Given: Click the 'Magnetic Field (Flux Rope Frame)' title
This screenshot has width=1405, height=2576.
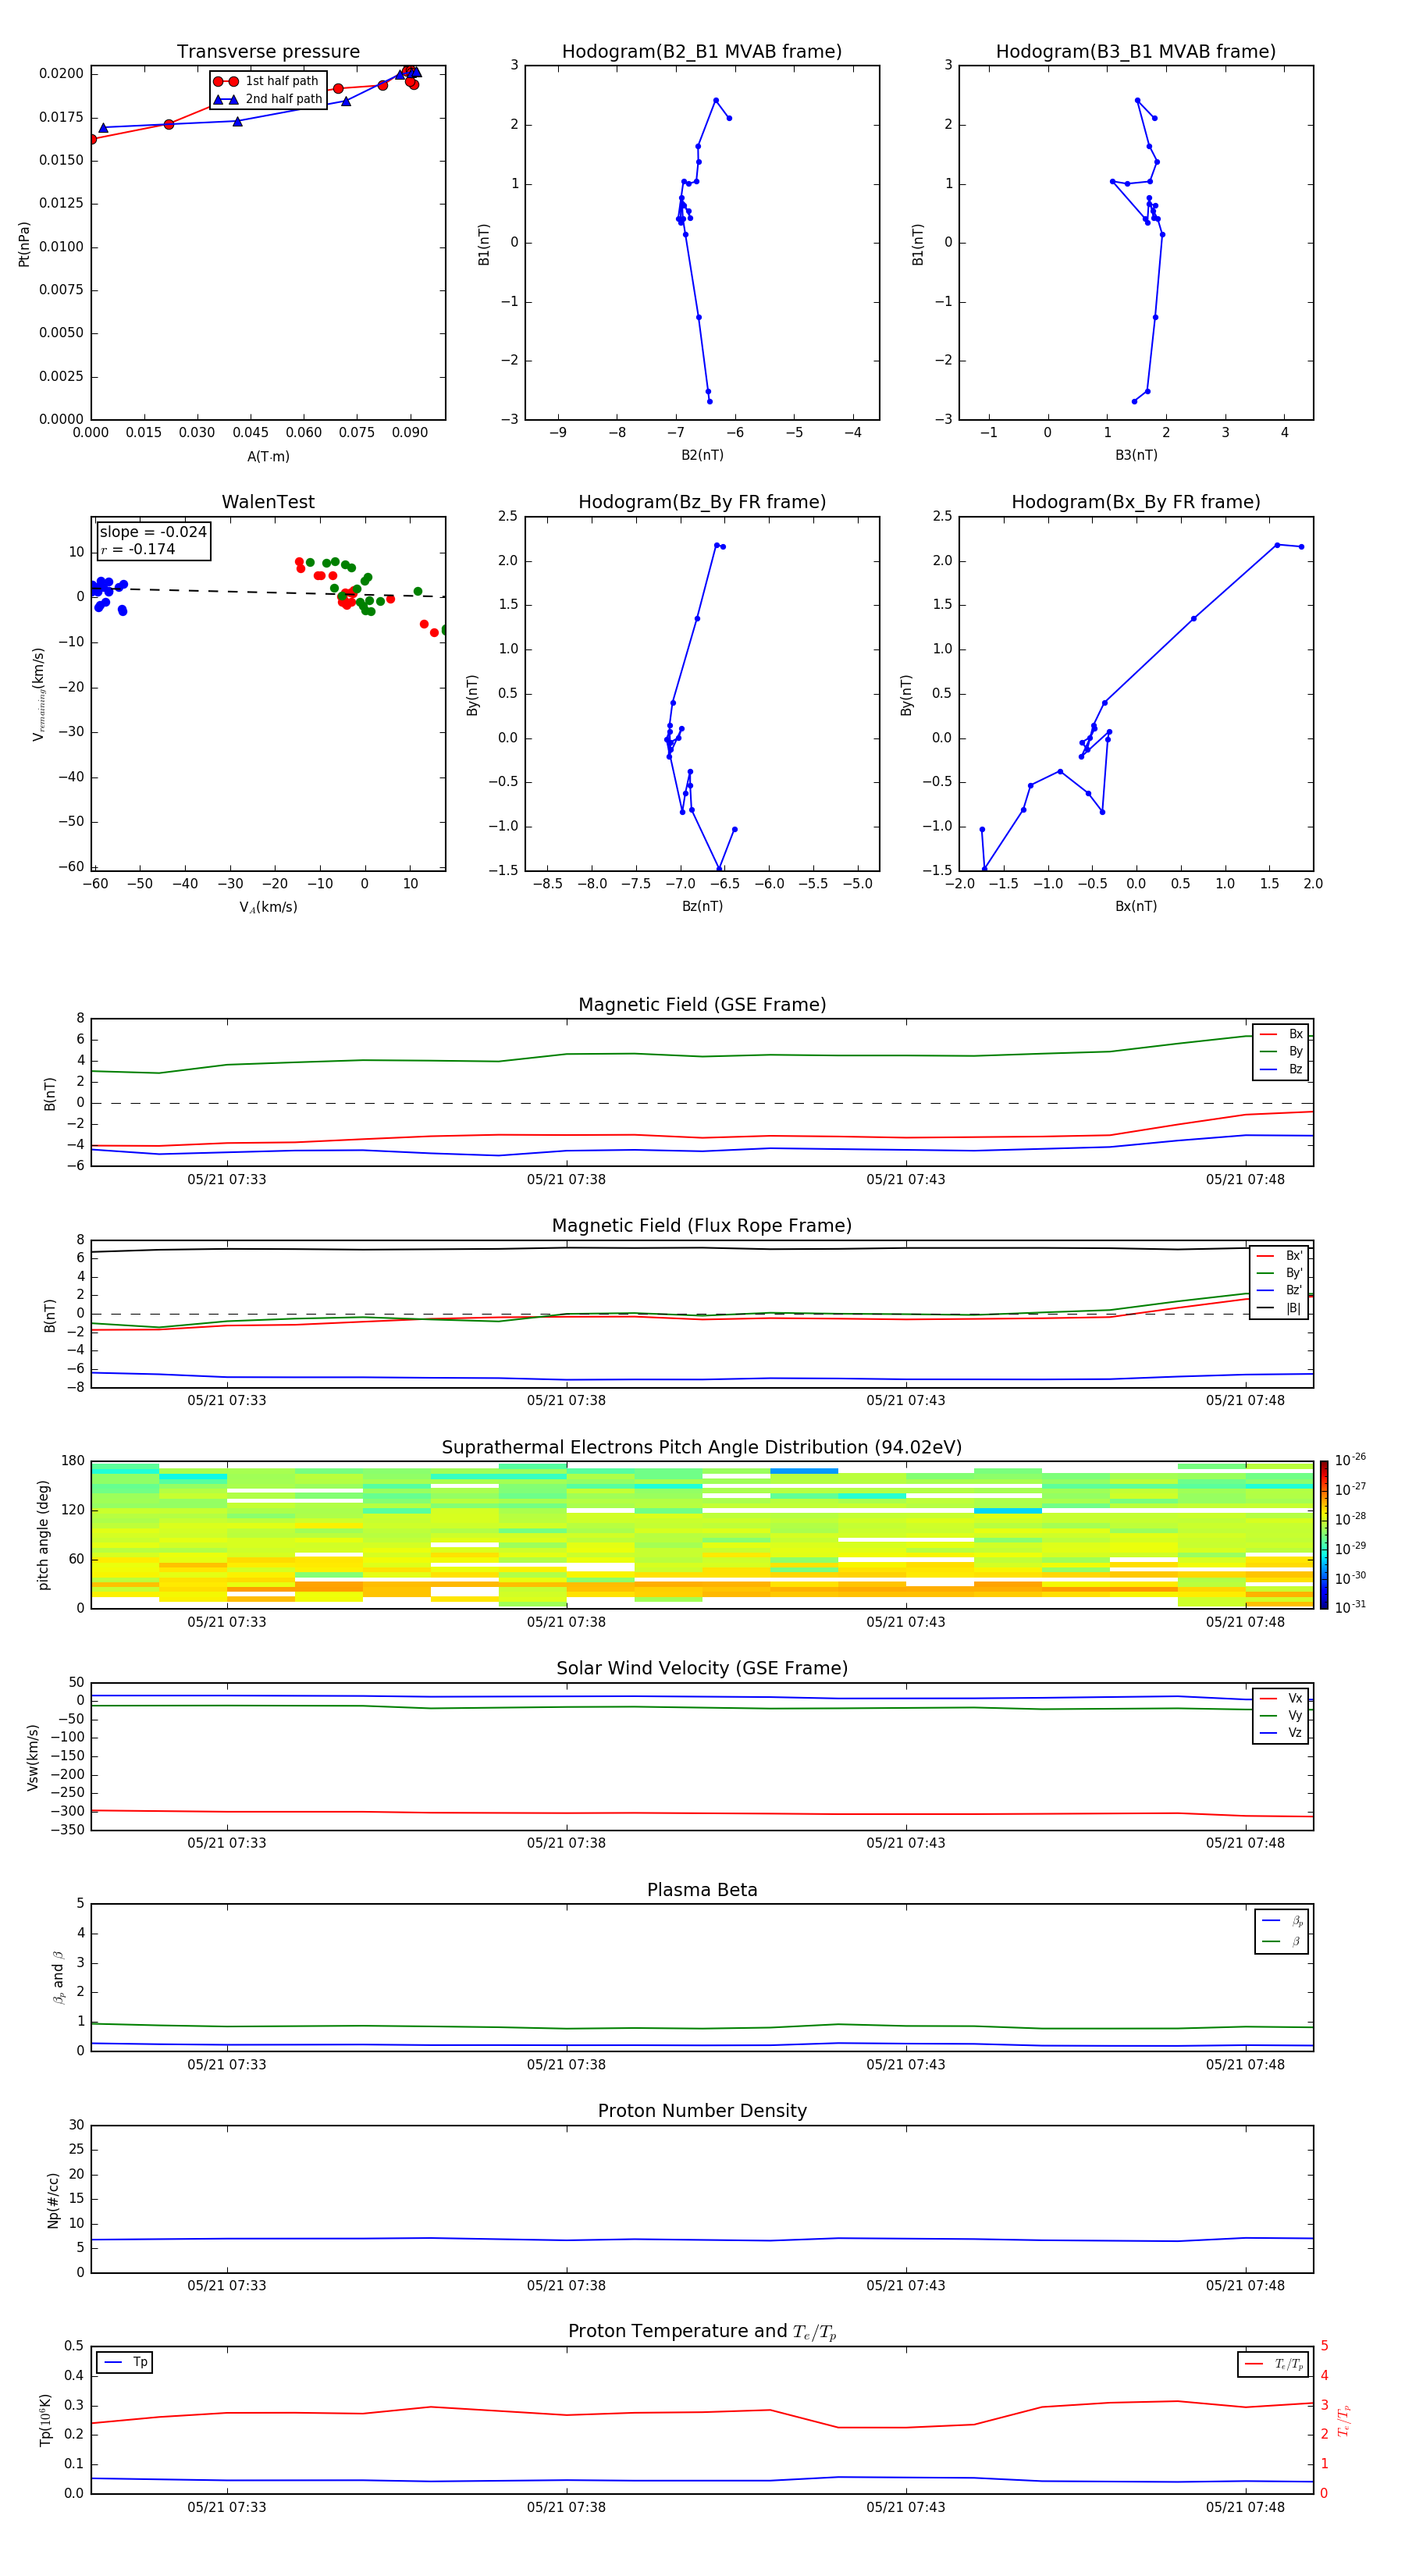Looking at the screenshot, I should (702, 1225).
